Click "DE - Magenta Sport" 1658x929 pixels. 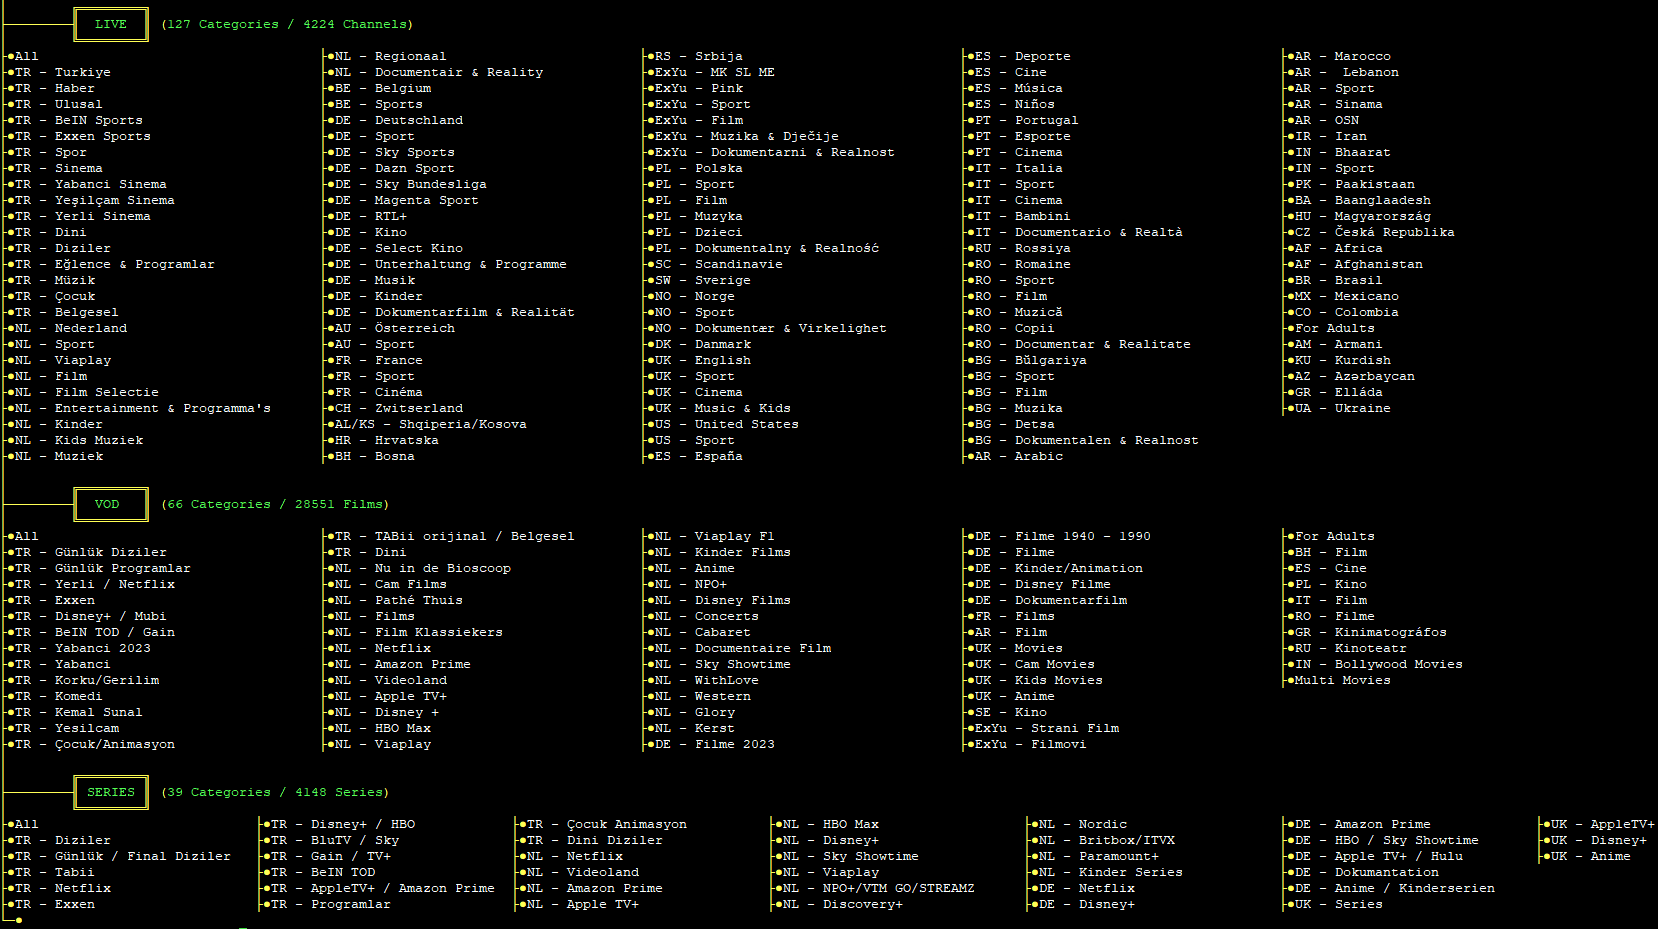(x=407, y=200)
